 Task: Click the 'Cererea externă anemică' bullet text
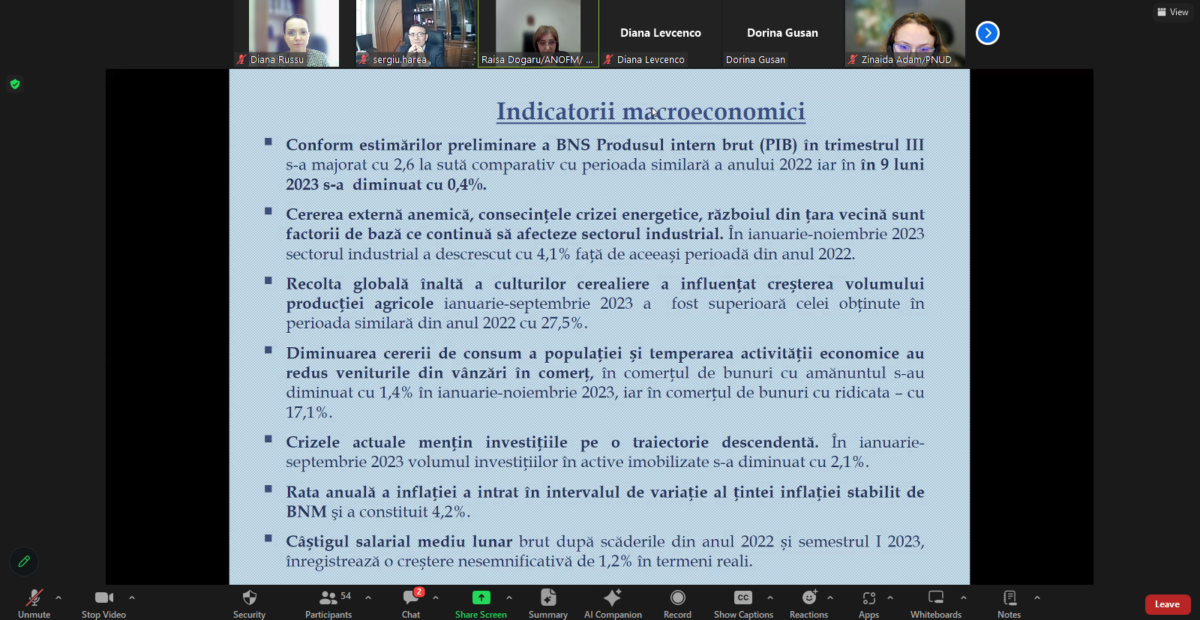(604, 234)
